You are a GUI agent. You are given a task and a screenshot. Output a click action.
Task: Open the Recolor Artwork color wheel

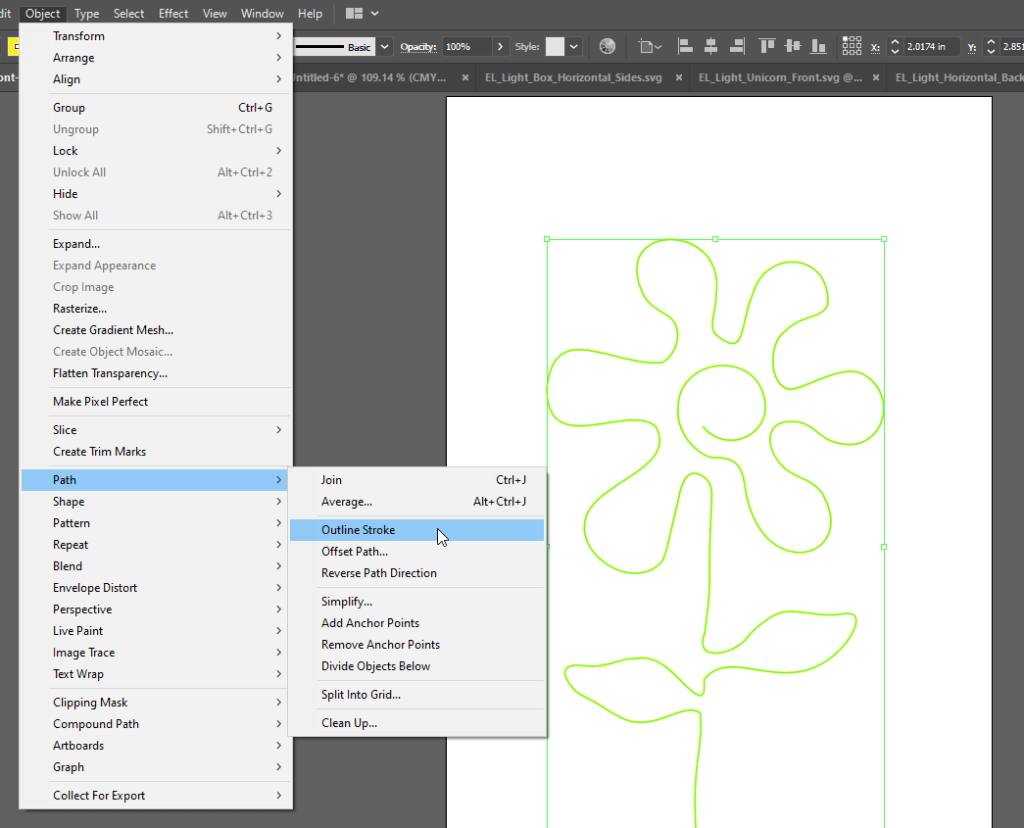coord(608,47)
